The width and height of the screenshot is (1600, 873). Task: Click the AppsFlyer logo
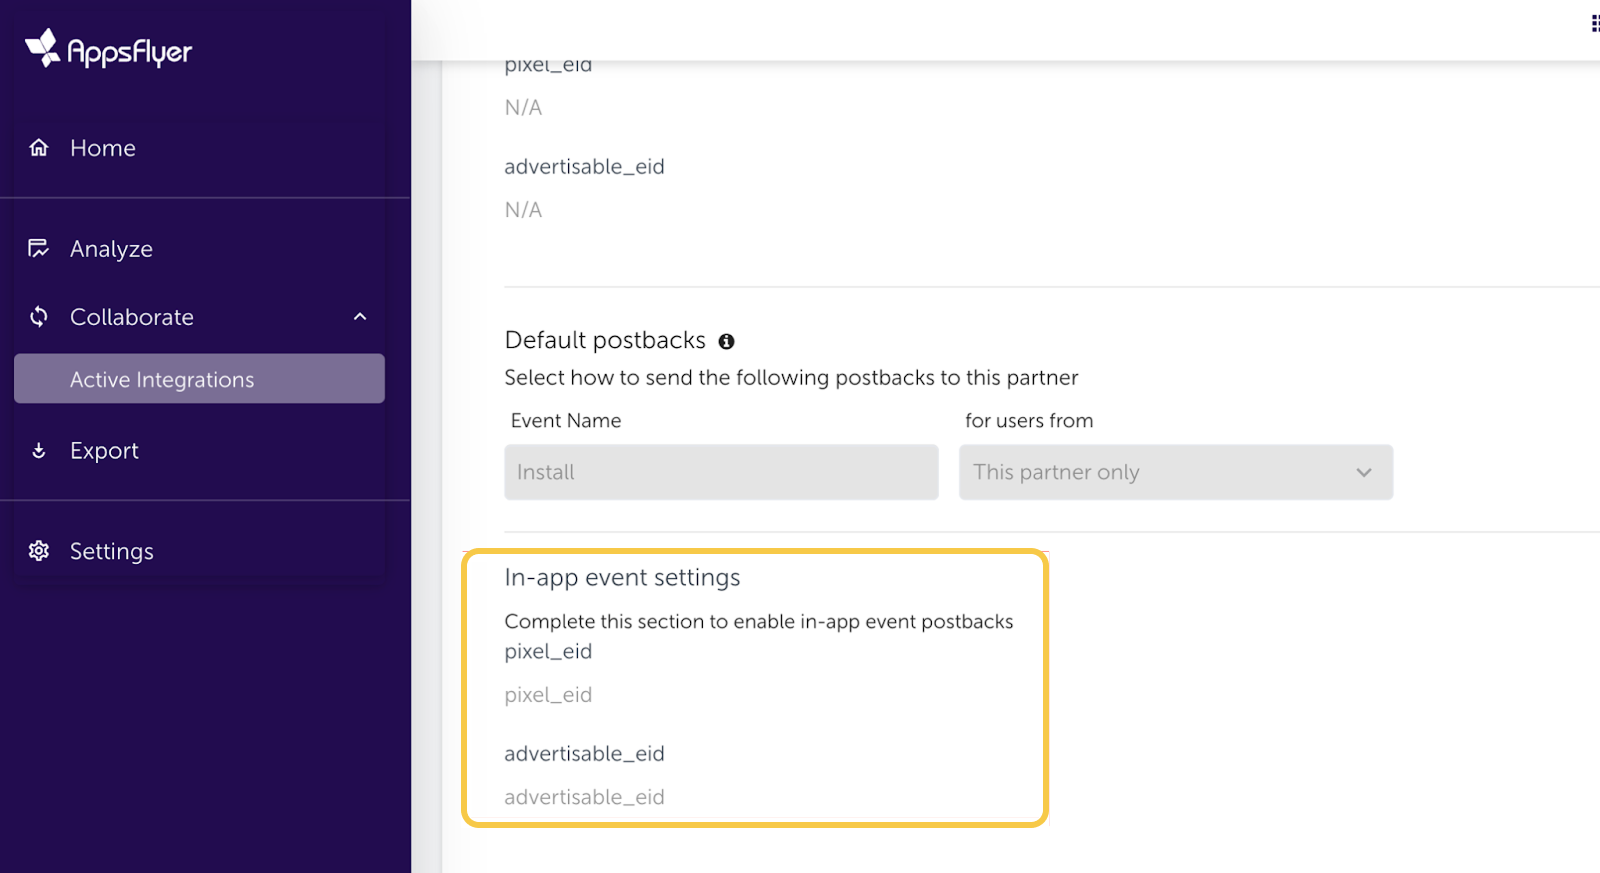(108, 48)
